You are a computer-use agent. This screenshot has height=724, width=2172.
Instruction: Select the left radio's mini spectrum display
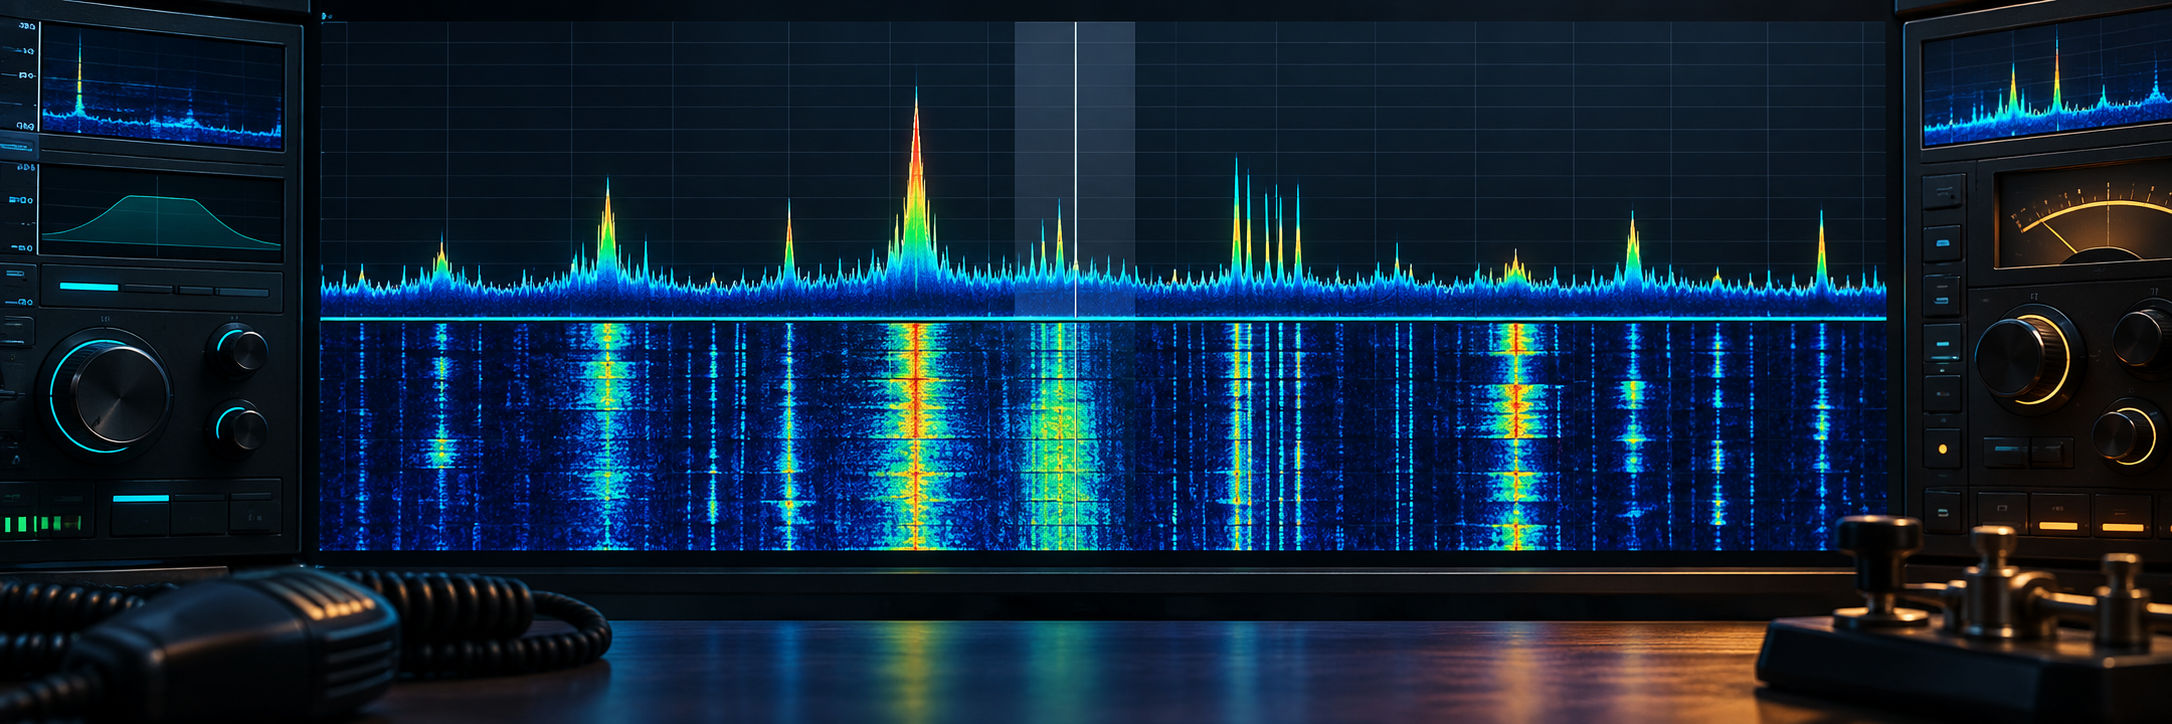click(162, 85)
